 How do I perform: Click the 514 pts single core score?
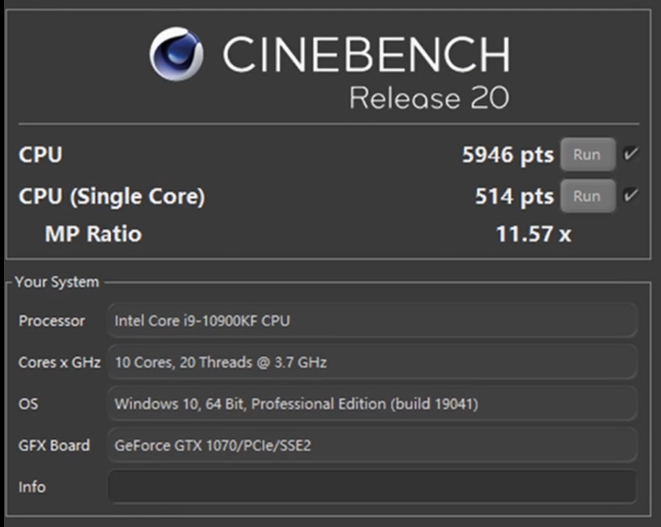coord(514,196)
